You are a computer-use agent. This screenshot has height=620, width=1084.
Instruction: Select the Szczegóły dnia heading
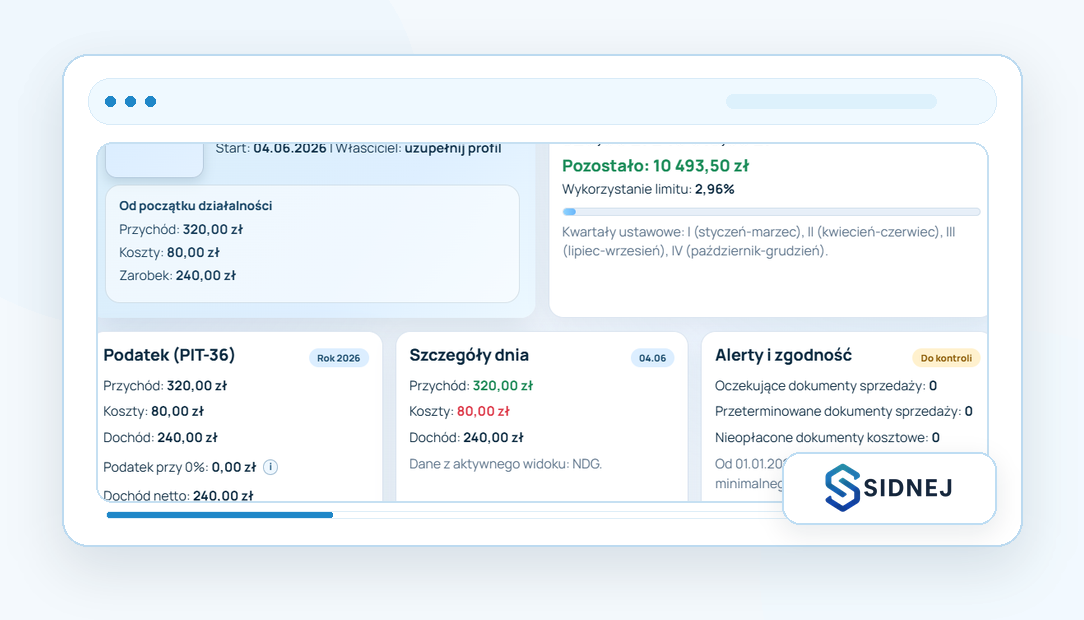[x=469, y=355]
